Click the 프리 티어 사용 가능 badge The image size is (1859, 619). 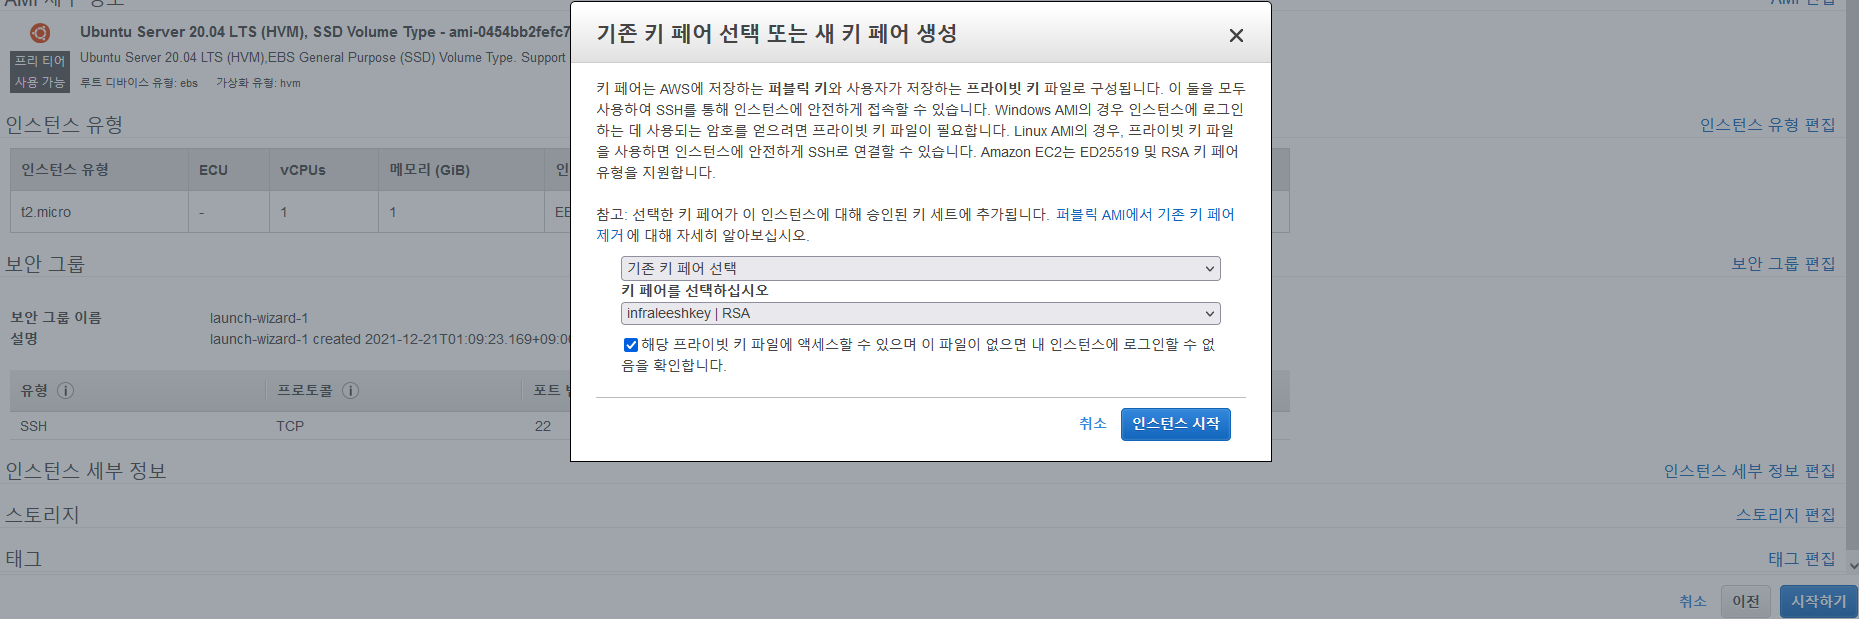tap(40, 72)
